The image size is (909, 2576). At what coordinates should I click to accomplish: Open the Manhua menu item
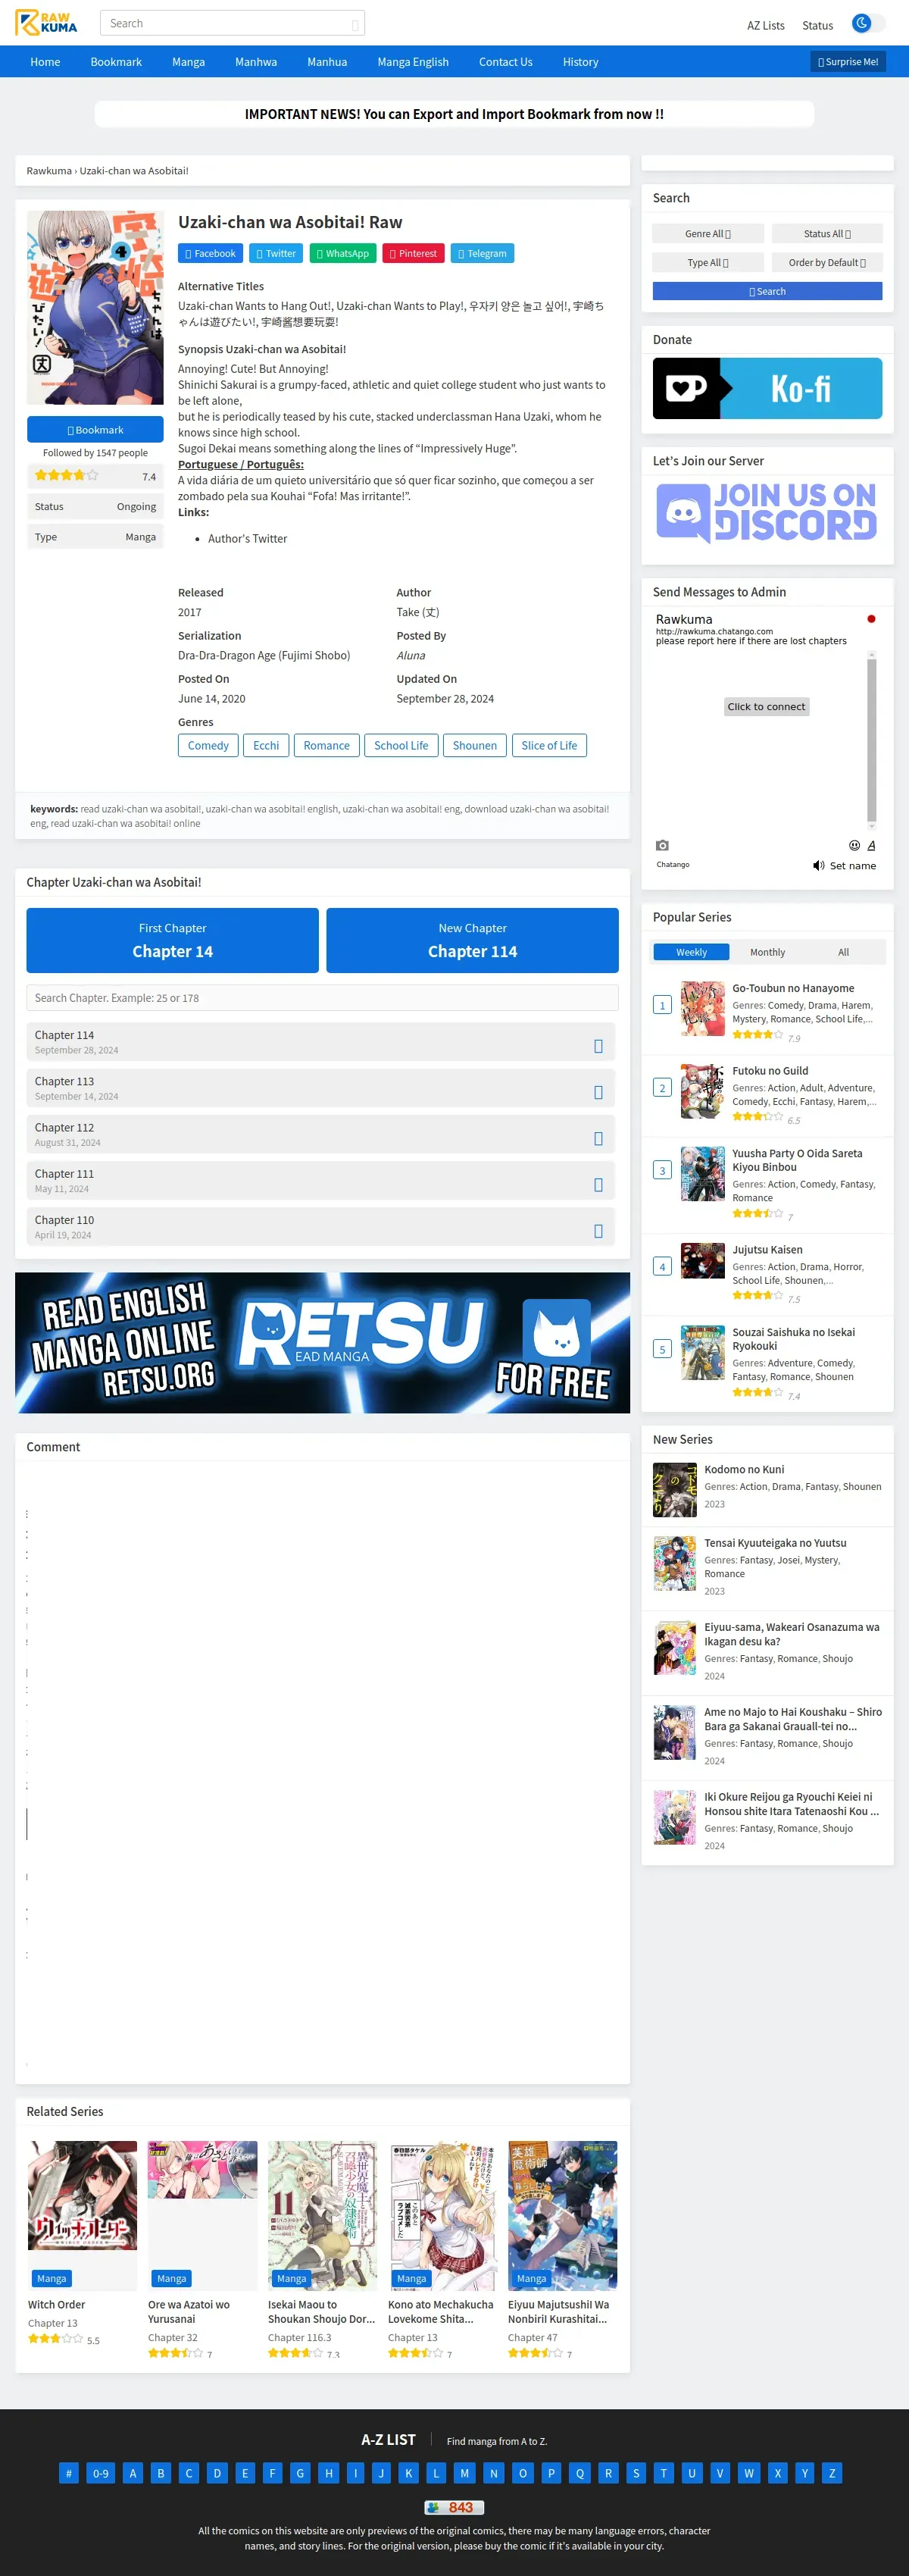click(x=327, y=62)
